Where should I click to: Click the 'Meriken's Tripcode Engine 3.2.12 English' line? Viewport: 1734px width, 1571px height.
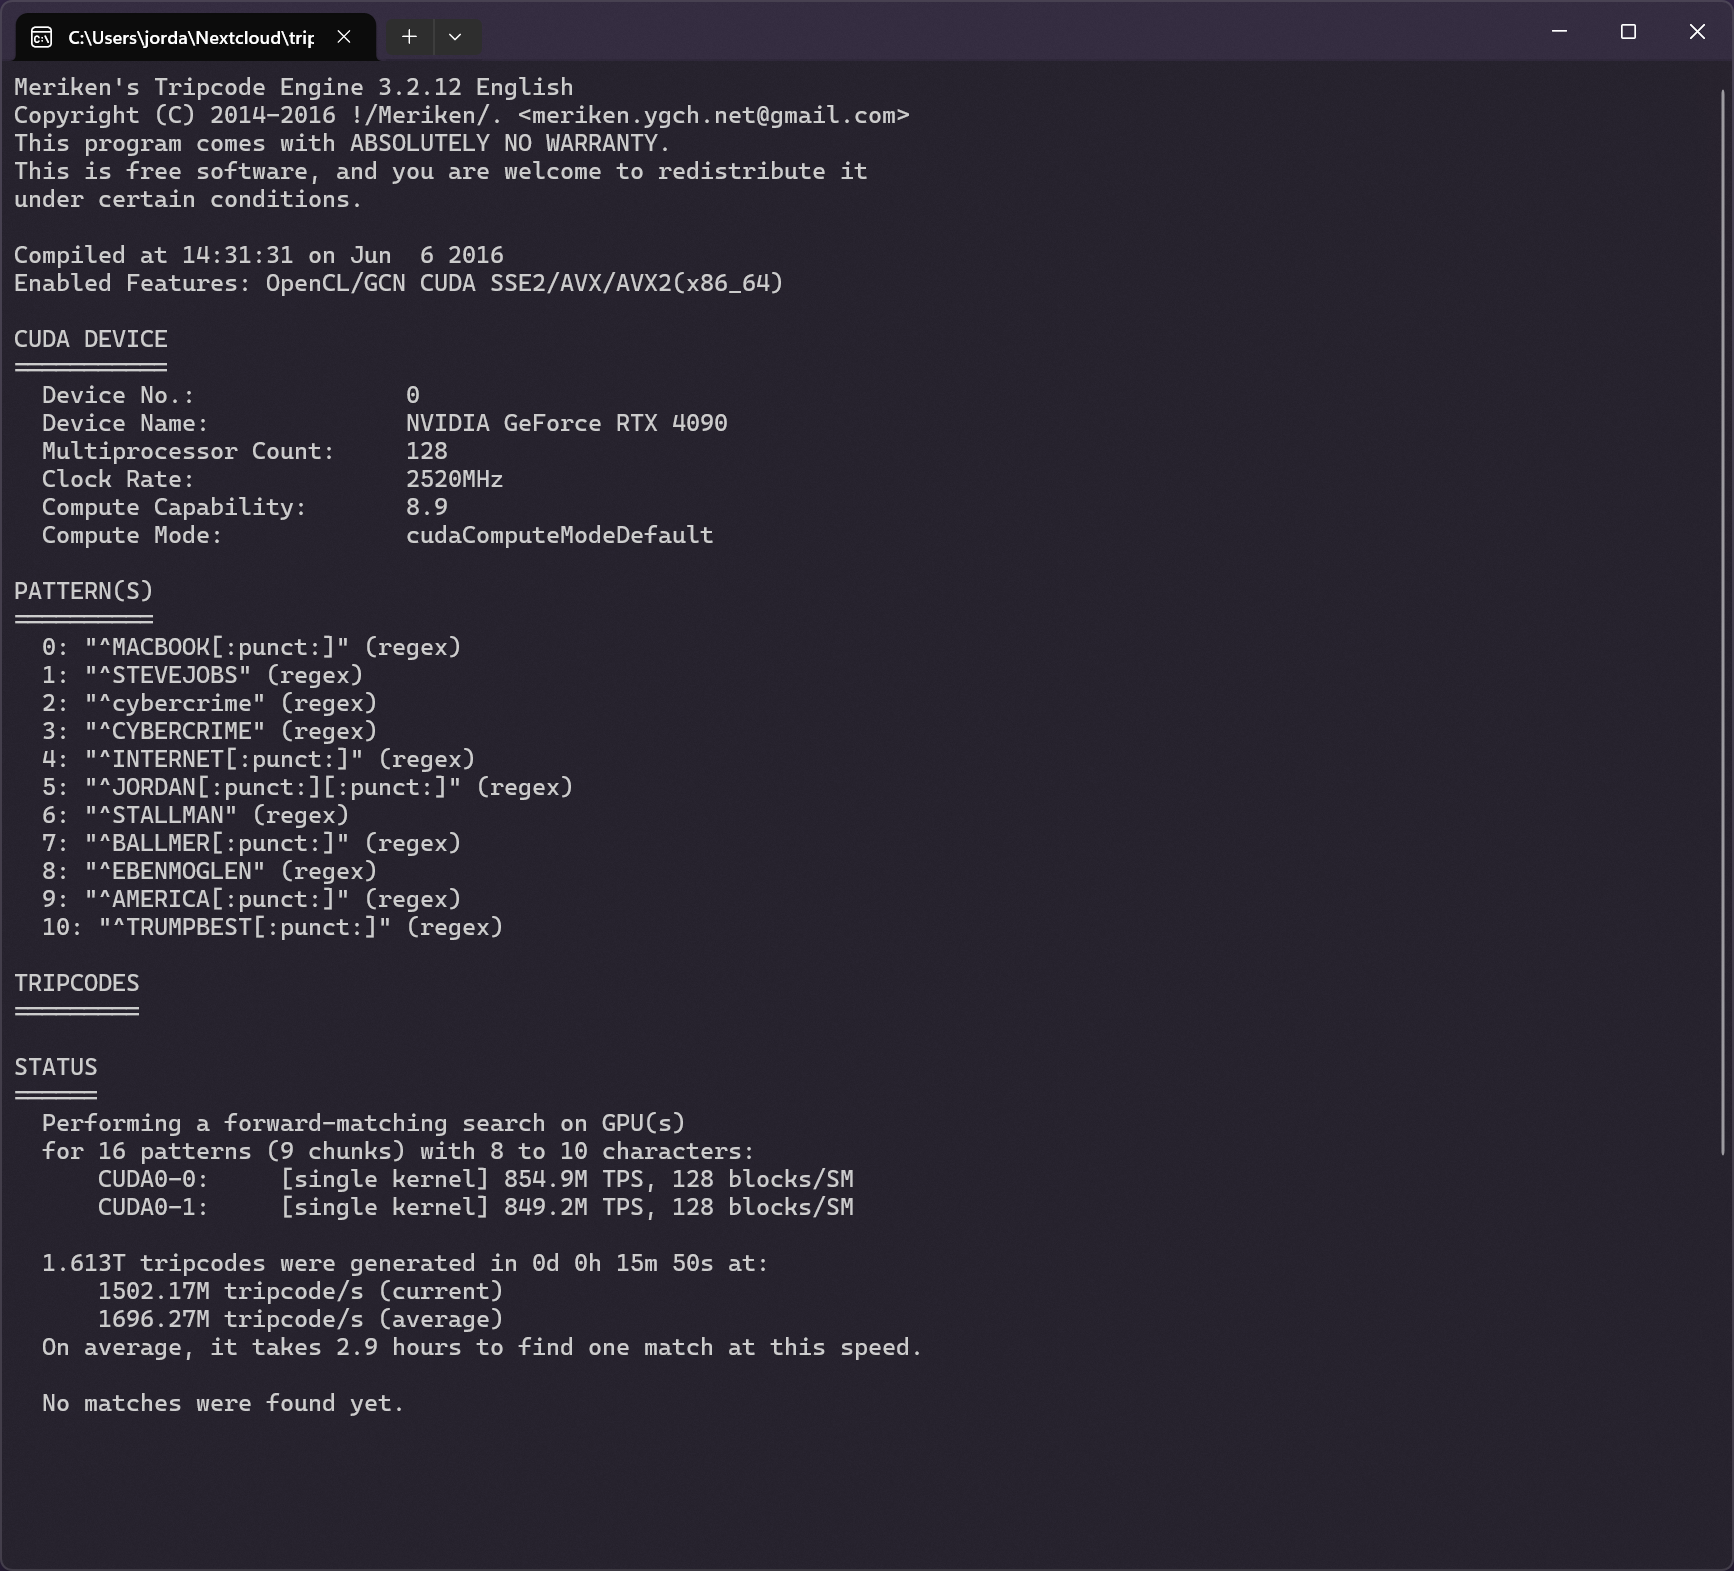294,88
